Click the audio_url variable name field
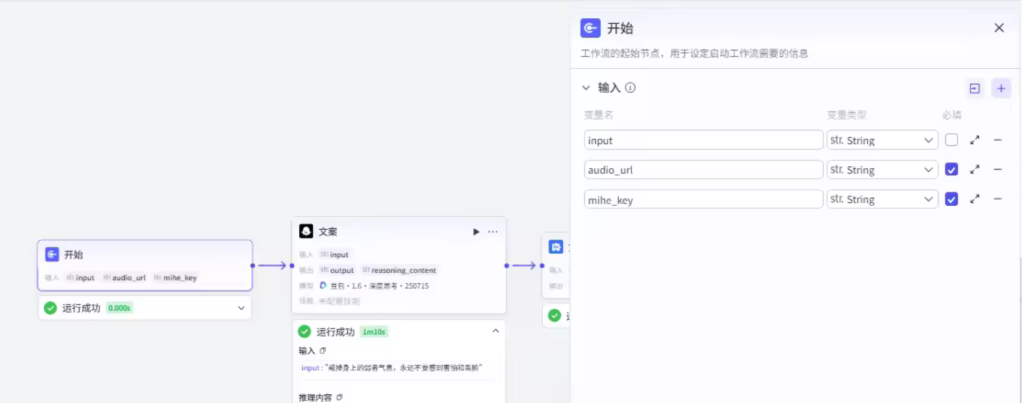 pos(703,170)
